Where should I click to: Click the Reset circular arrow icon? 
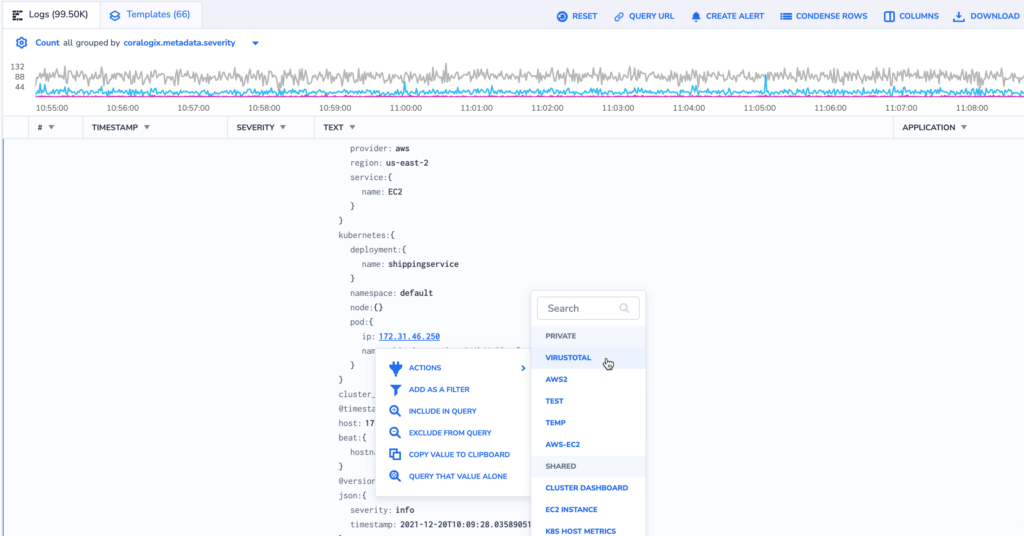pos(562,16)
